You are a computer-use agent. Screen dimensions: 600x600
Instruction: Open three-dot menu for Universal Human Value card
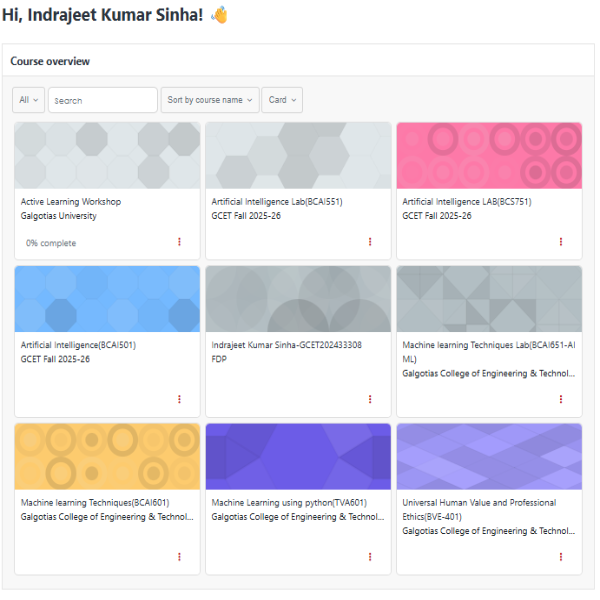tap(561, 557)
